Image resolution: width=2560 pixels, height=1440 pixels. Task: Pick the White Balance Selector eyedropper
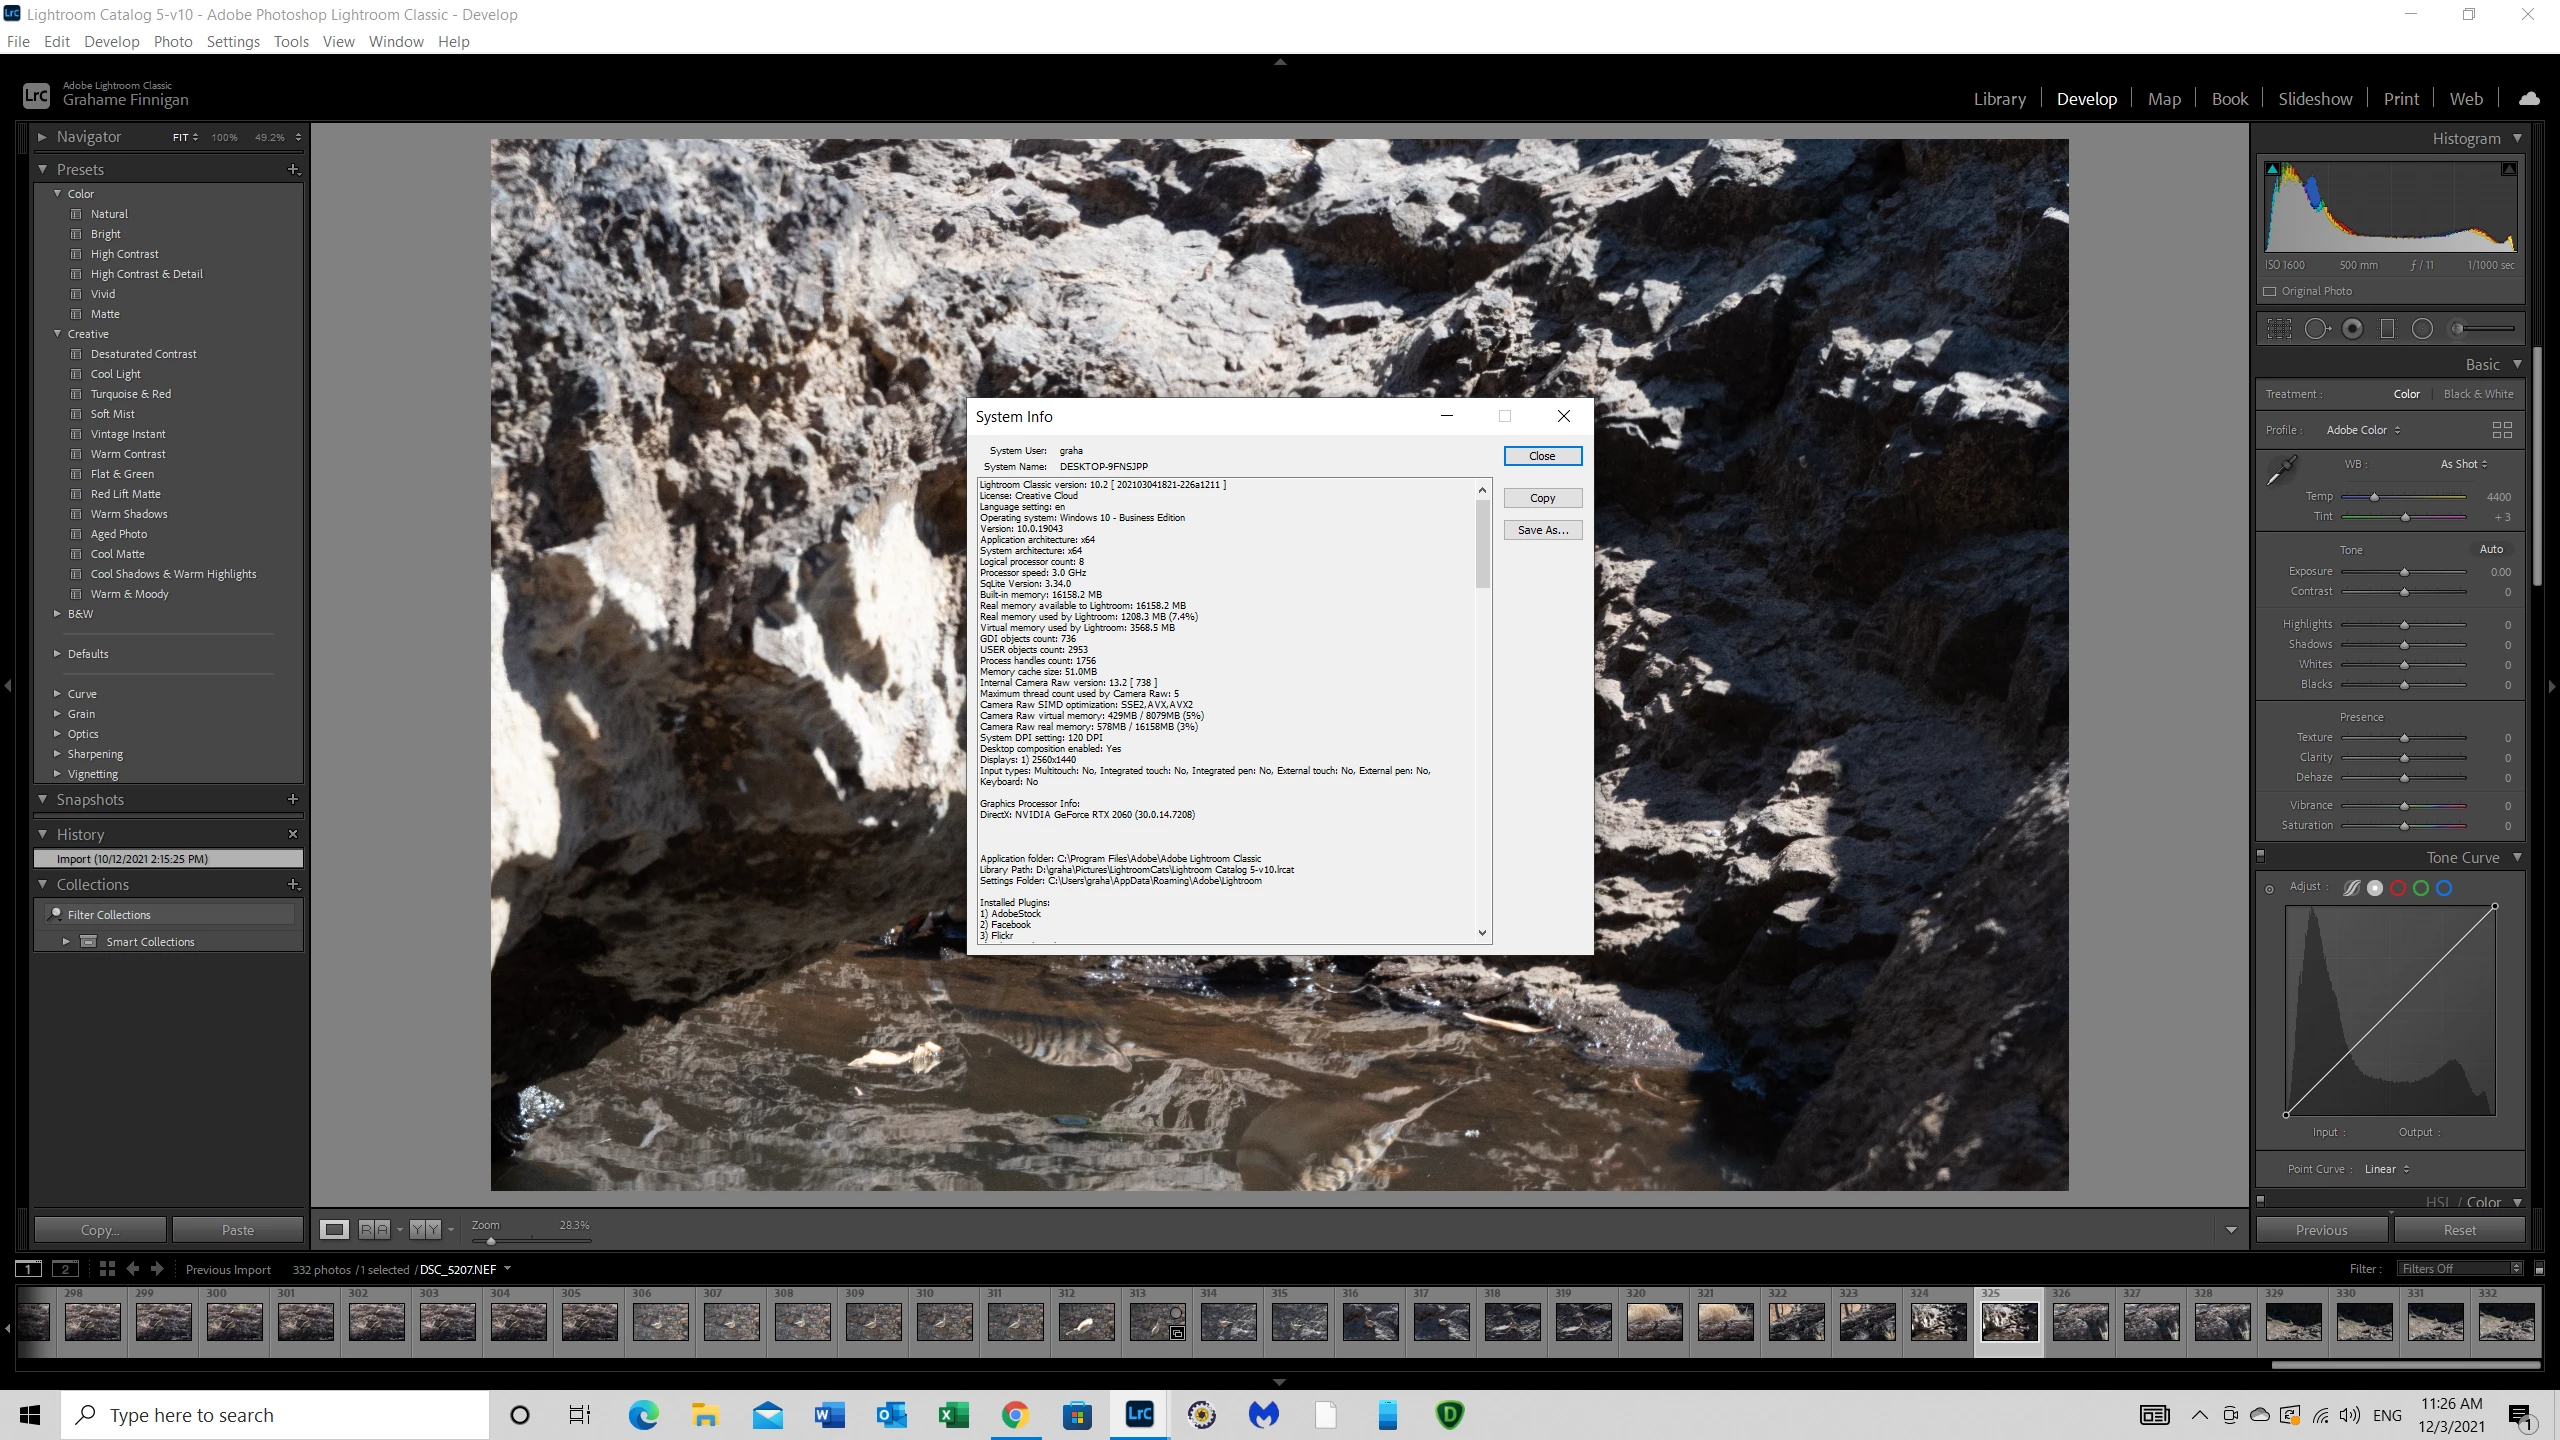point(2281,471)
